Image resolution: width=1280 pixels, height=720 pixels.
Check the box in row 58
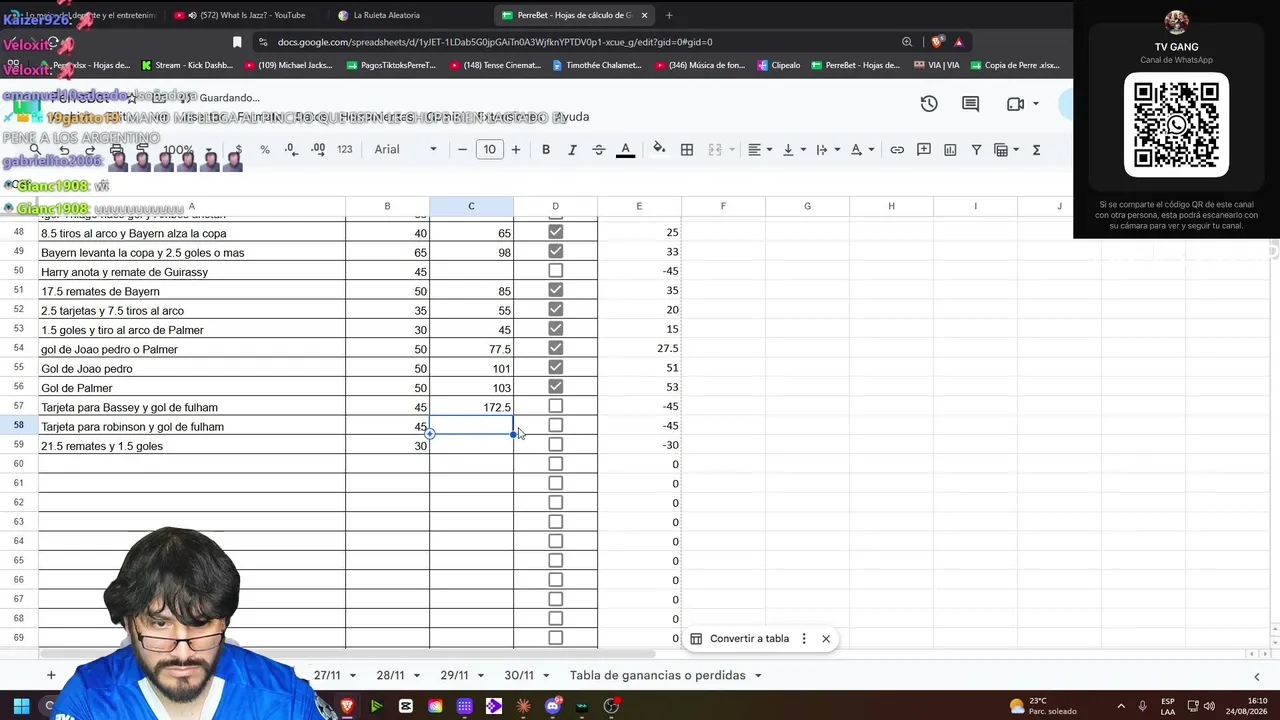click(556, 426)
